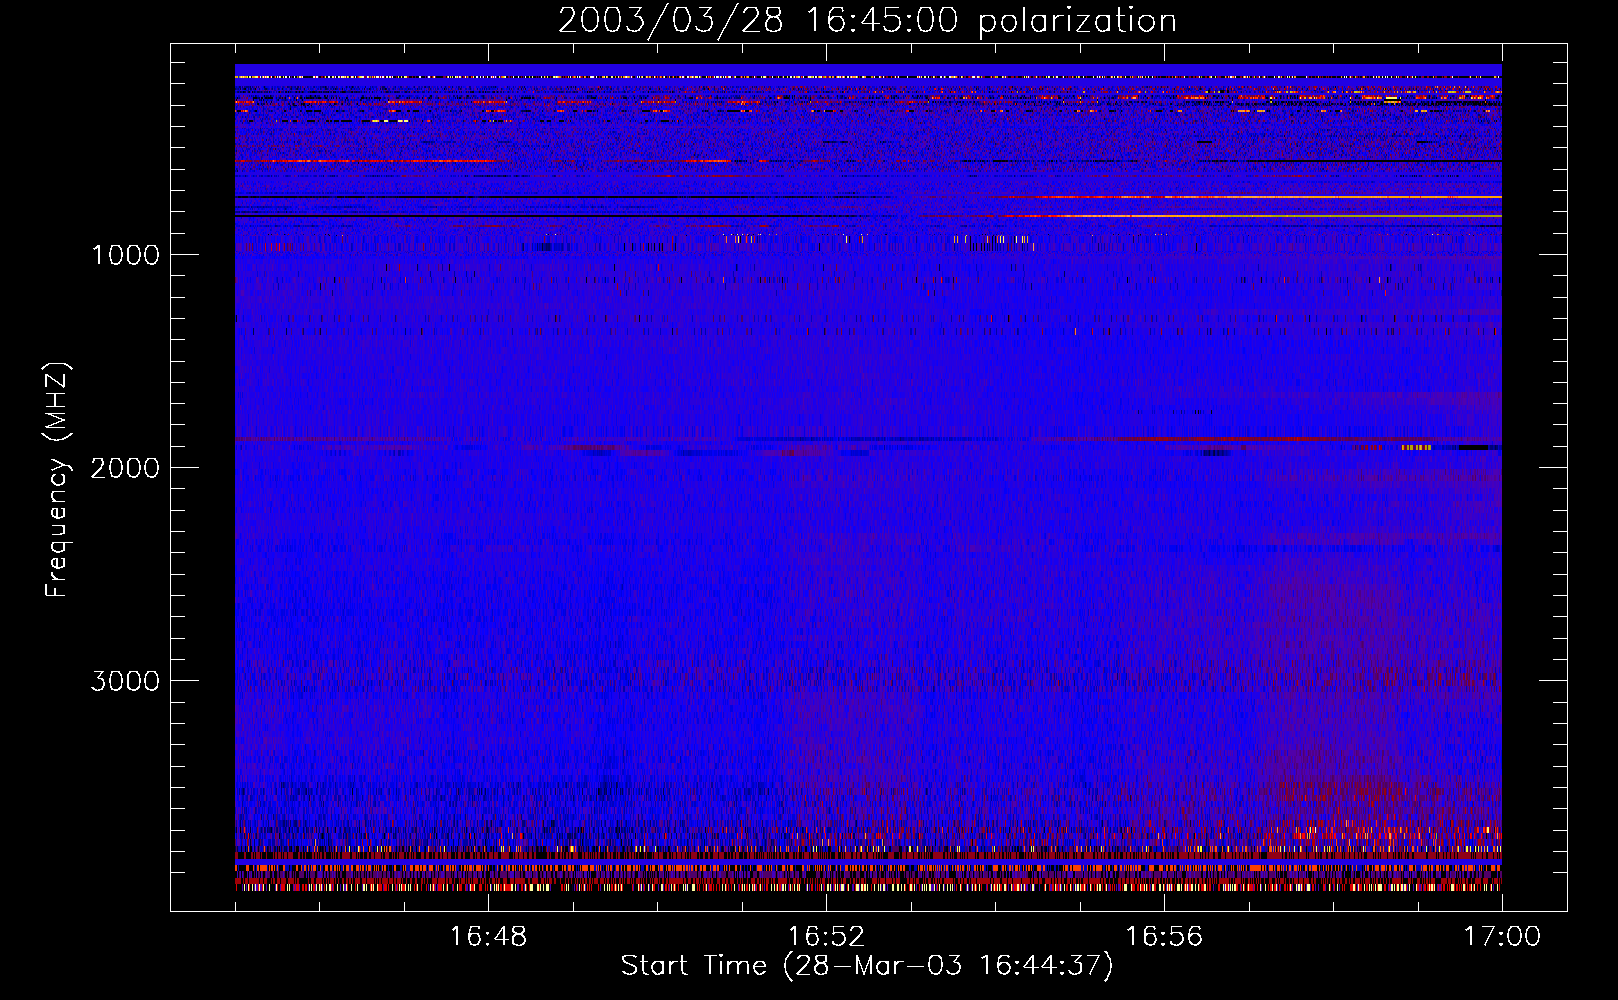The image size is (1618, 1000).
Task: Click the plot title '2003/03/28 16:45:00 polarization'
Action: coord(867,21)
